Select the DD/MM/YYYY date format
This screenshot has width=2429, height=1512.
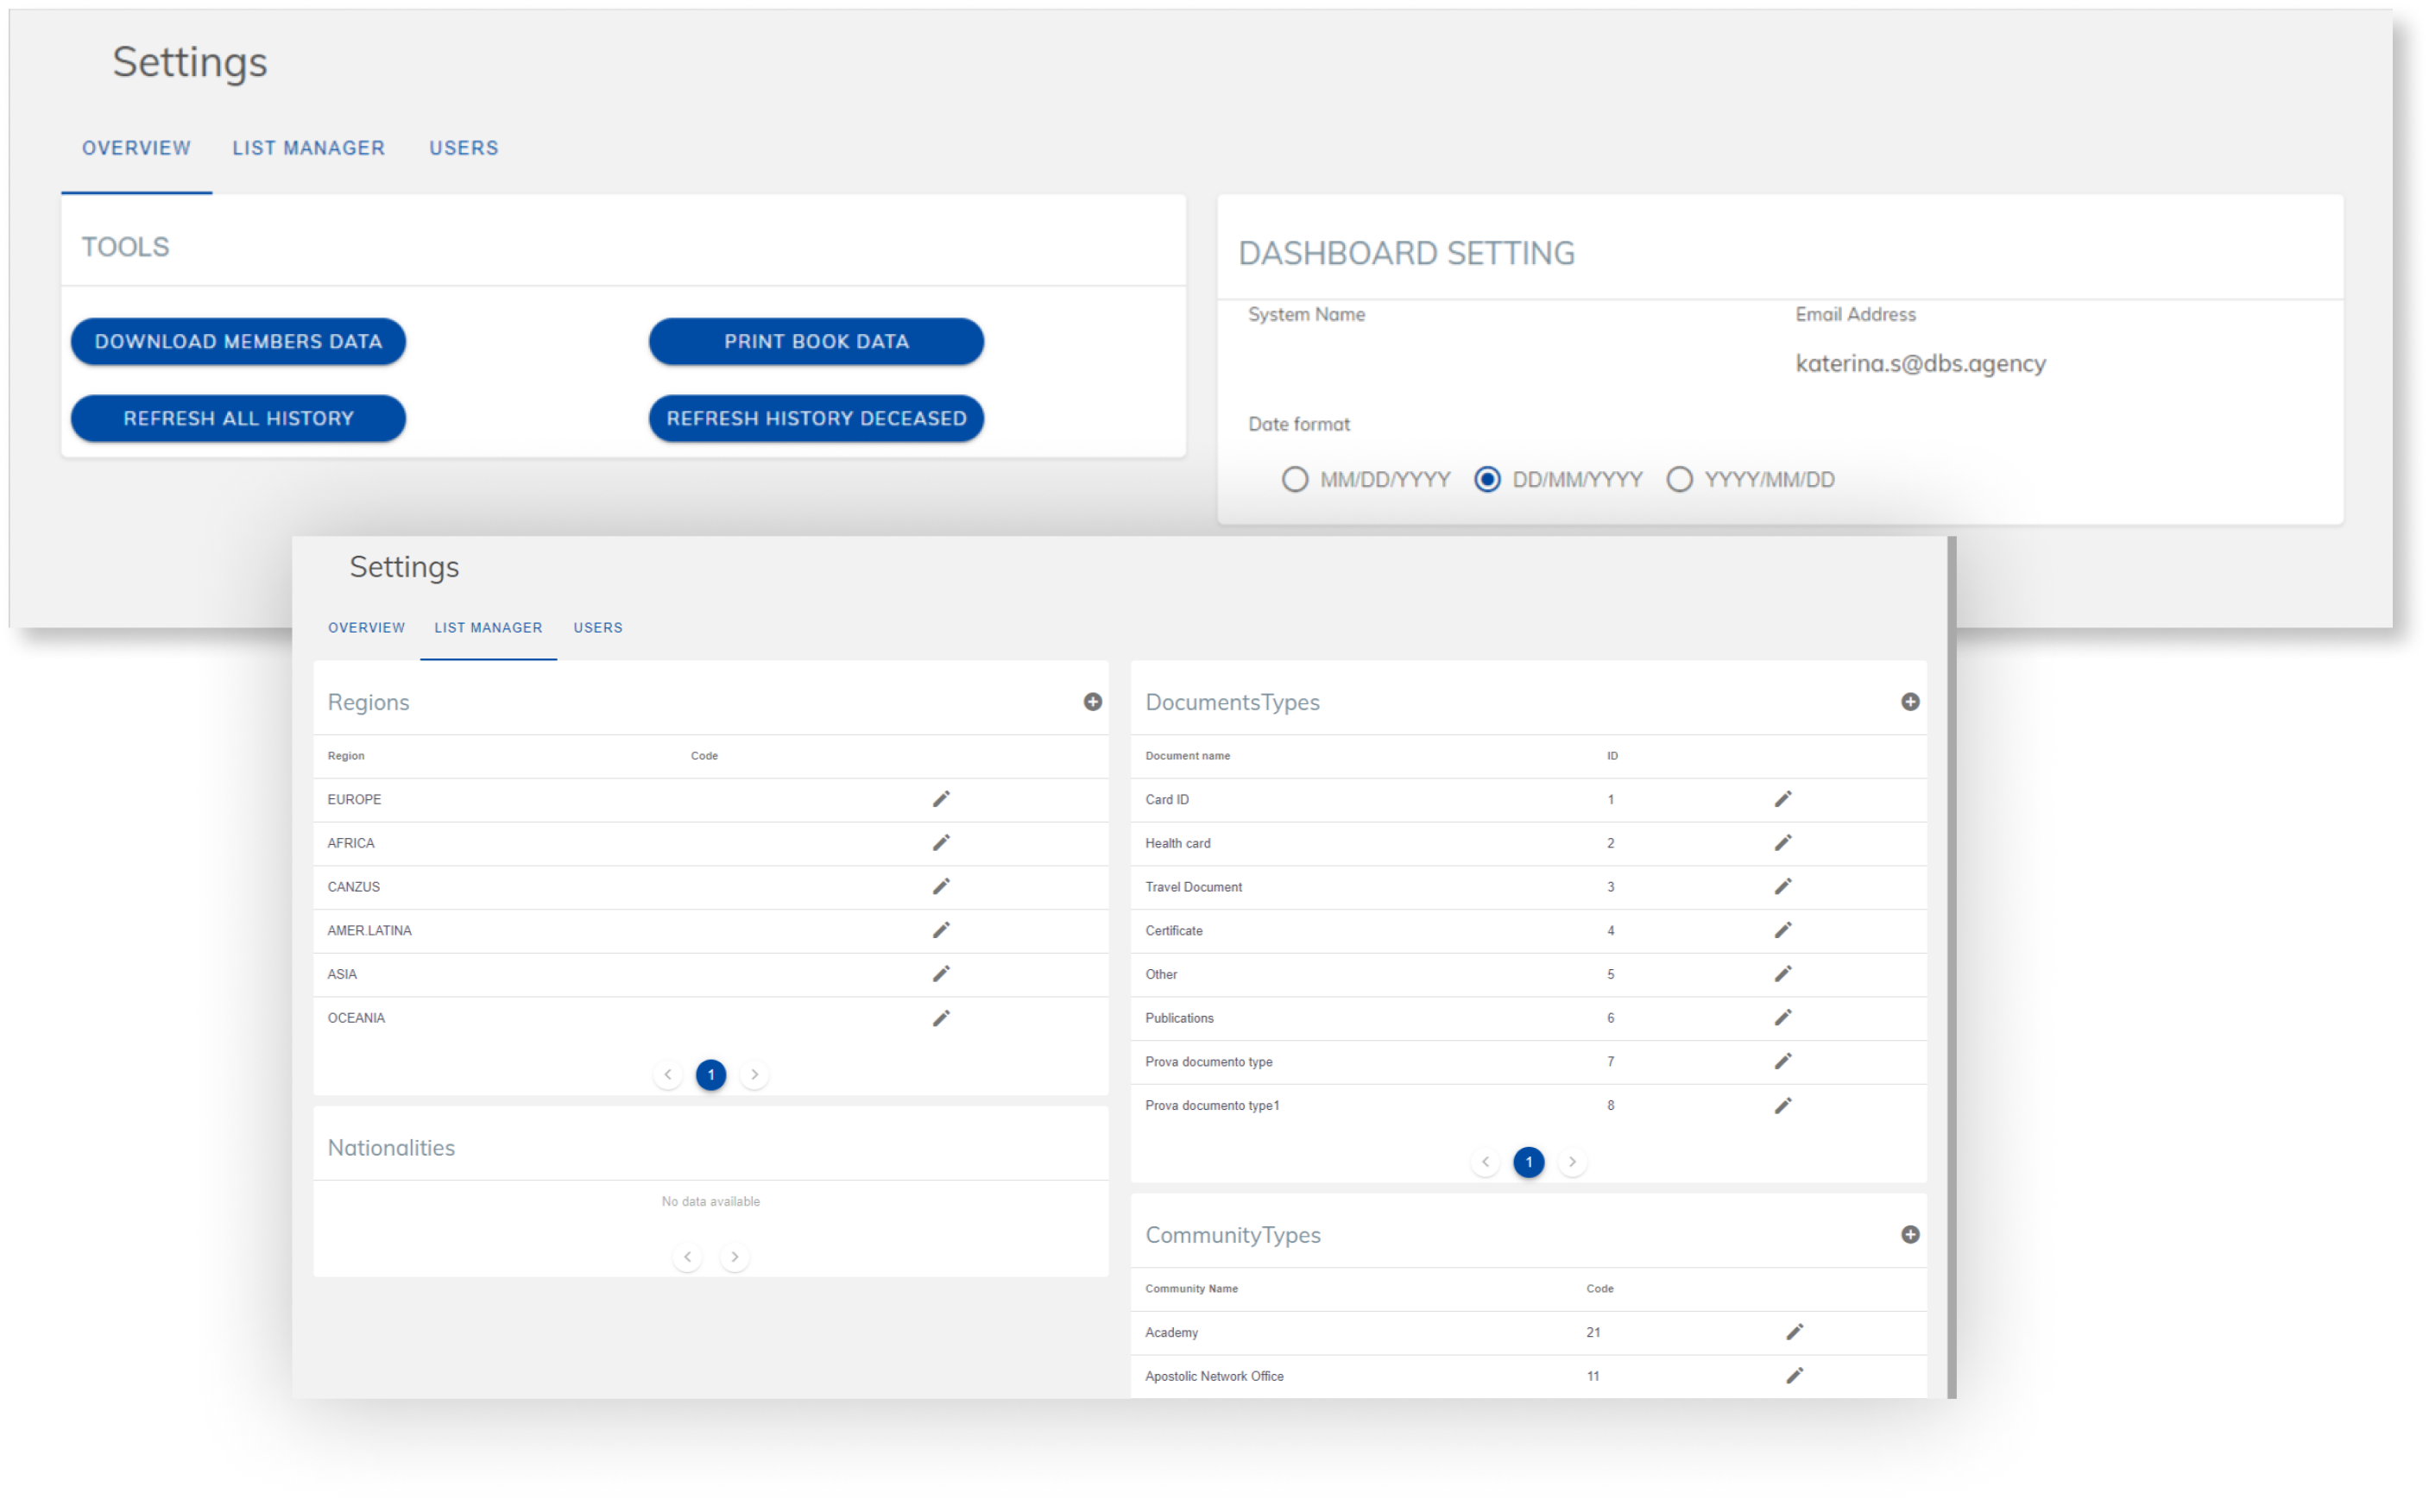[1487, 479]
